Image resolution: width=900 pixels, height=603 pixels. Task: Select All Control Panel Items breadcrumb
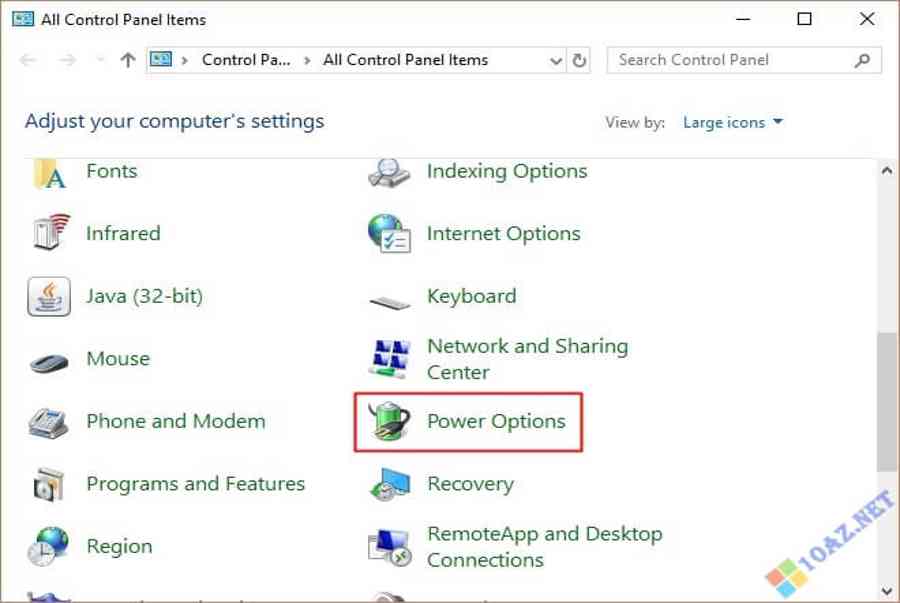pos(405,60)
